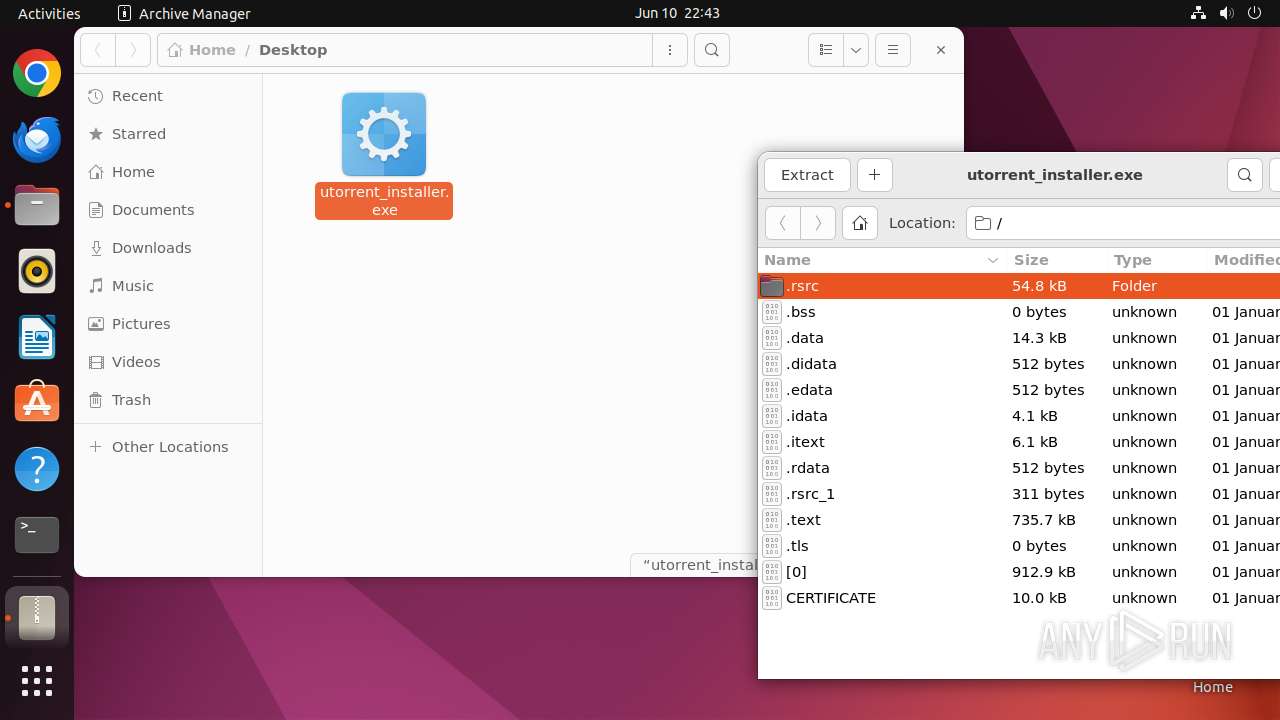The image size is (1280, 720).
Task: Click the Location input field
Action: 1123,223
